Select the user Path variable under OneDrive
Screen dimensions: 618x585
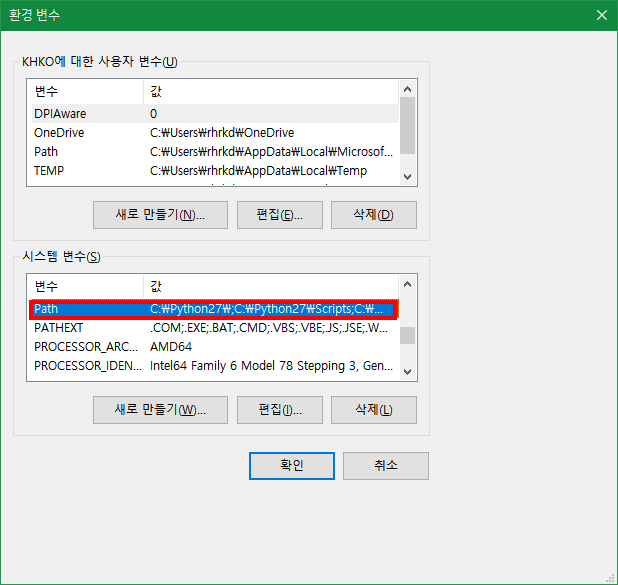tap(215, 152)
